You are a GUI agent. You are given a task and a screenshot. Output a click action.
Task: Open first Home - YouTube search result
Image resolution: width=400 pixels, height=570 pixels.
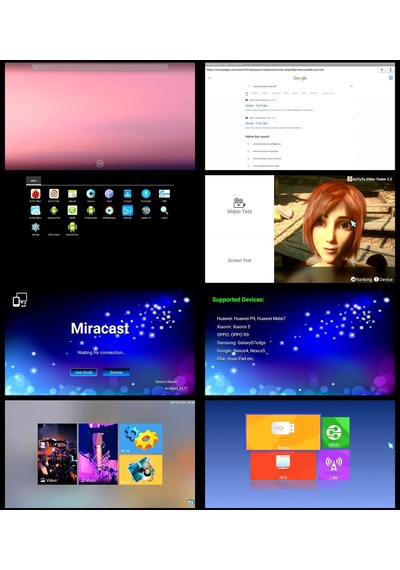coord(256,105)
